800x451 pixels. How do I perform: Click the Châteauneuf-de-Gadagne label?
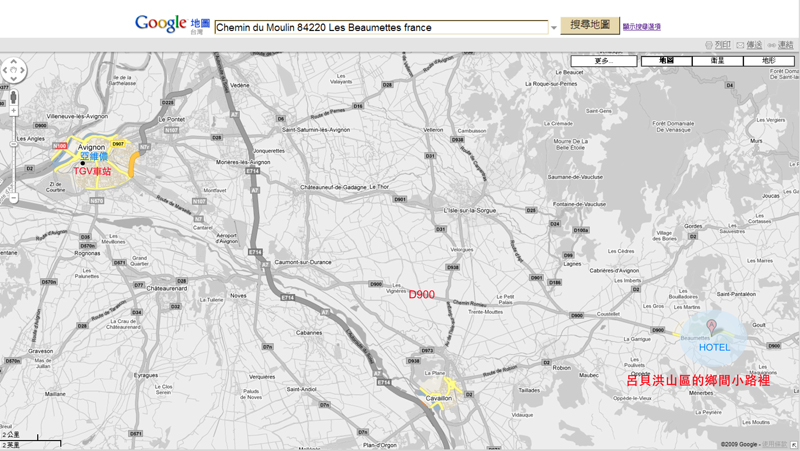coord(333,187)
